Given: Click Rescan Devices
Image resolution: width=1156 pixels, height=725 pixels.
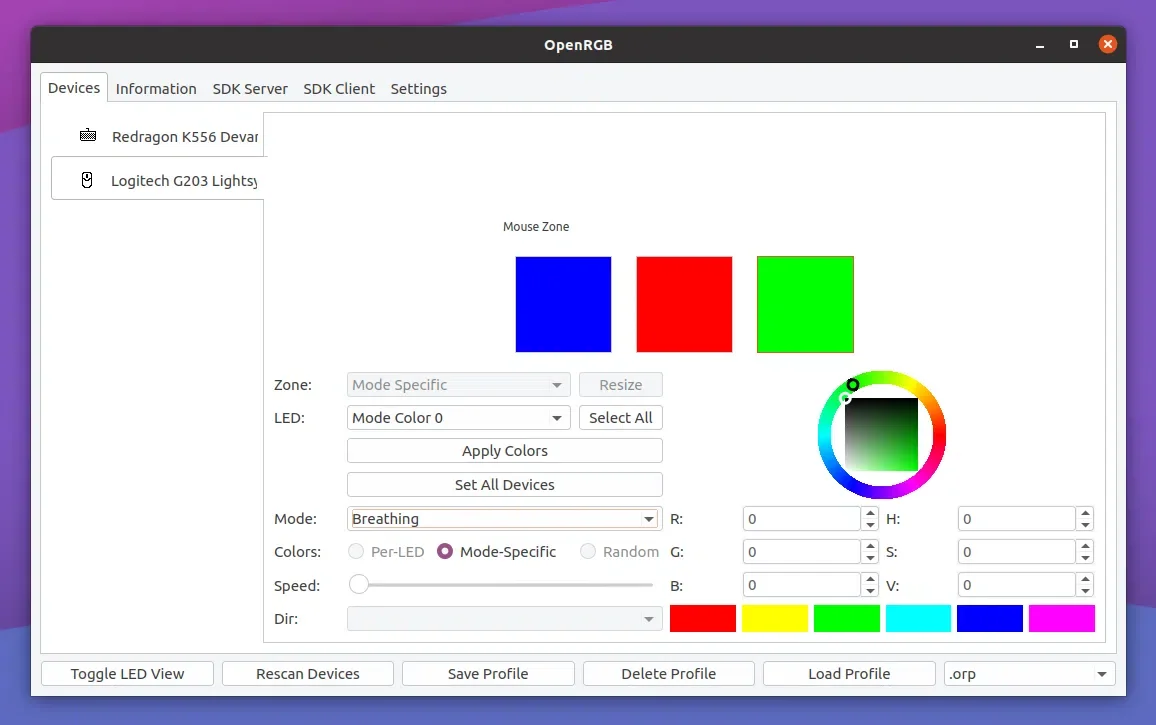Looking at the screenshot, I should point(307,673).
